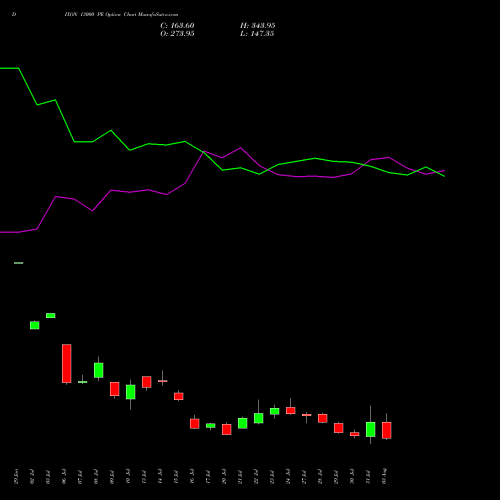
Task: Click the 27 Jul date label
Action: tap(304, 476)
